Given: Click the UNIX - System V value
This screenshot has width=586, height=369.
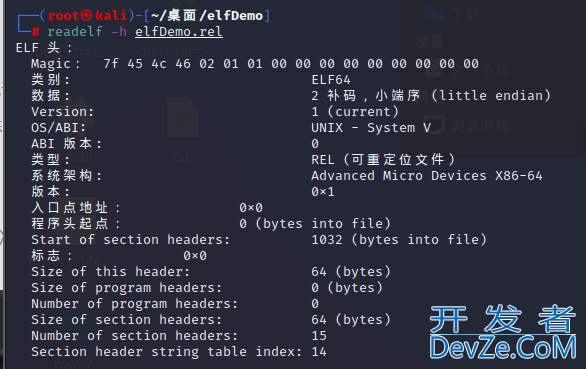Looking at the screenshot, I should [371, 128].
